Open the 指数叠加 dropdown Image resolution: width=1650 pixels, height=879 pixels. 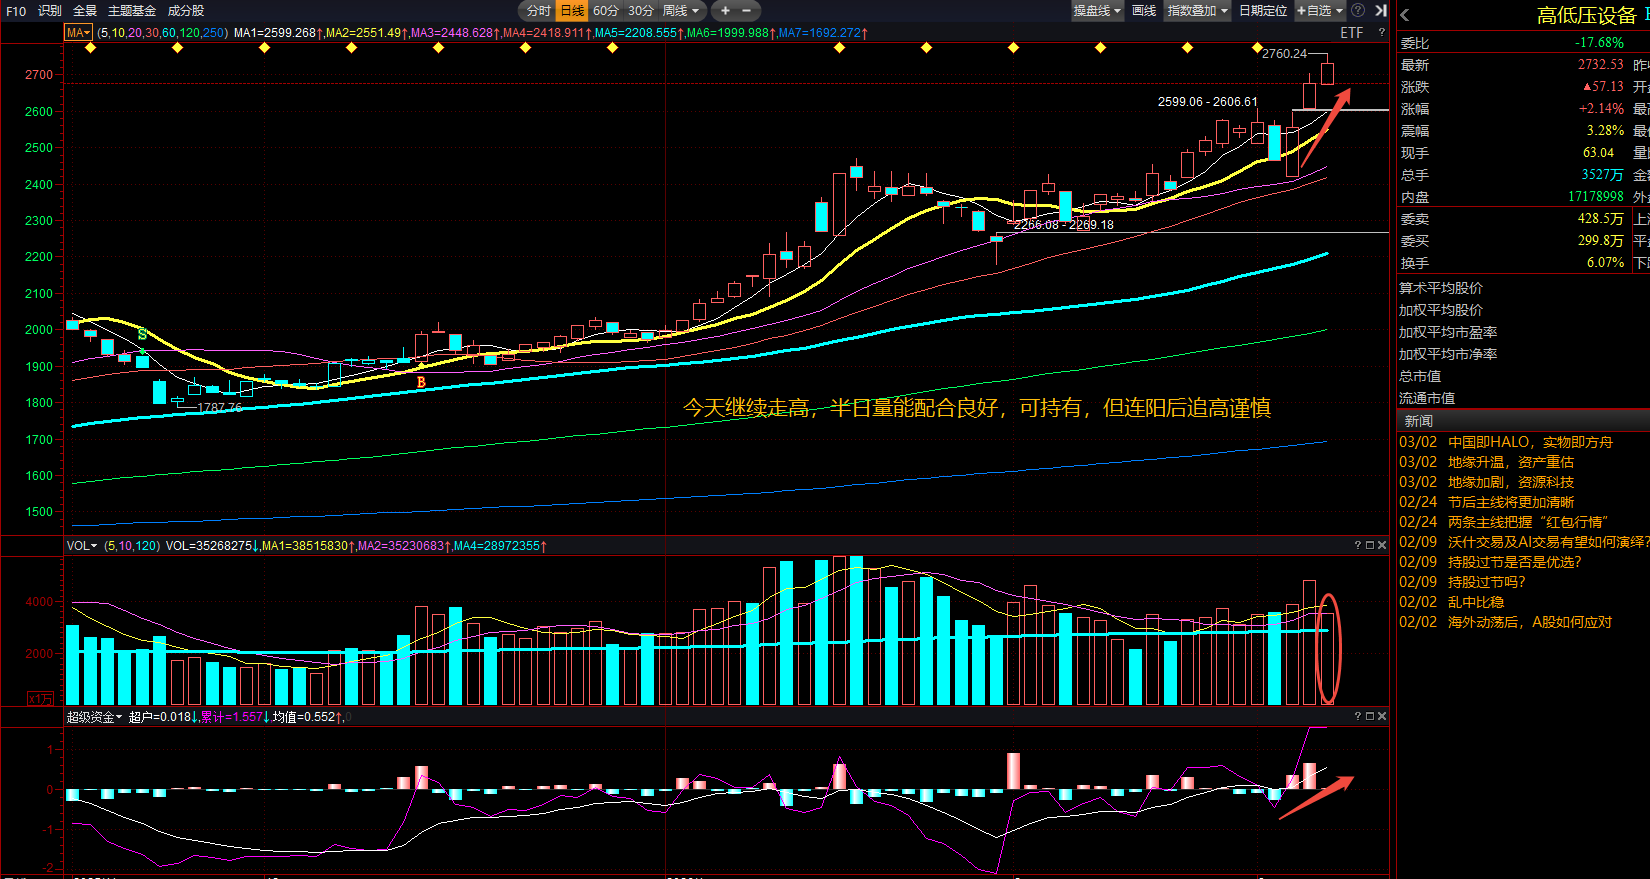tap(1197, 11)
